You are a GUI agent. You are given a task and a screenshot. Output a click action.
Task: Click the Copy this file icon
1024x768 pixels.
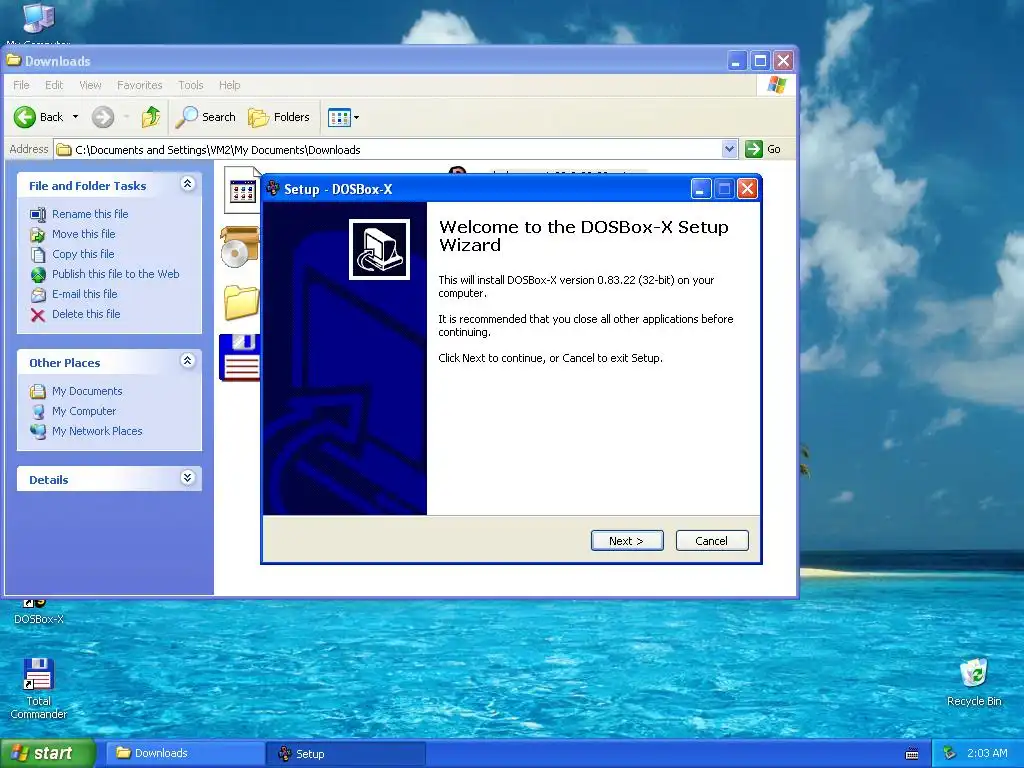38,254
